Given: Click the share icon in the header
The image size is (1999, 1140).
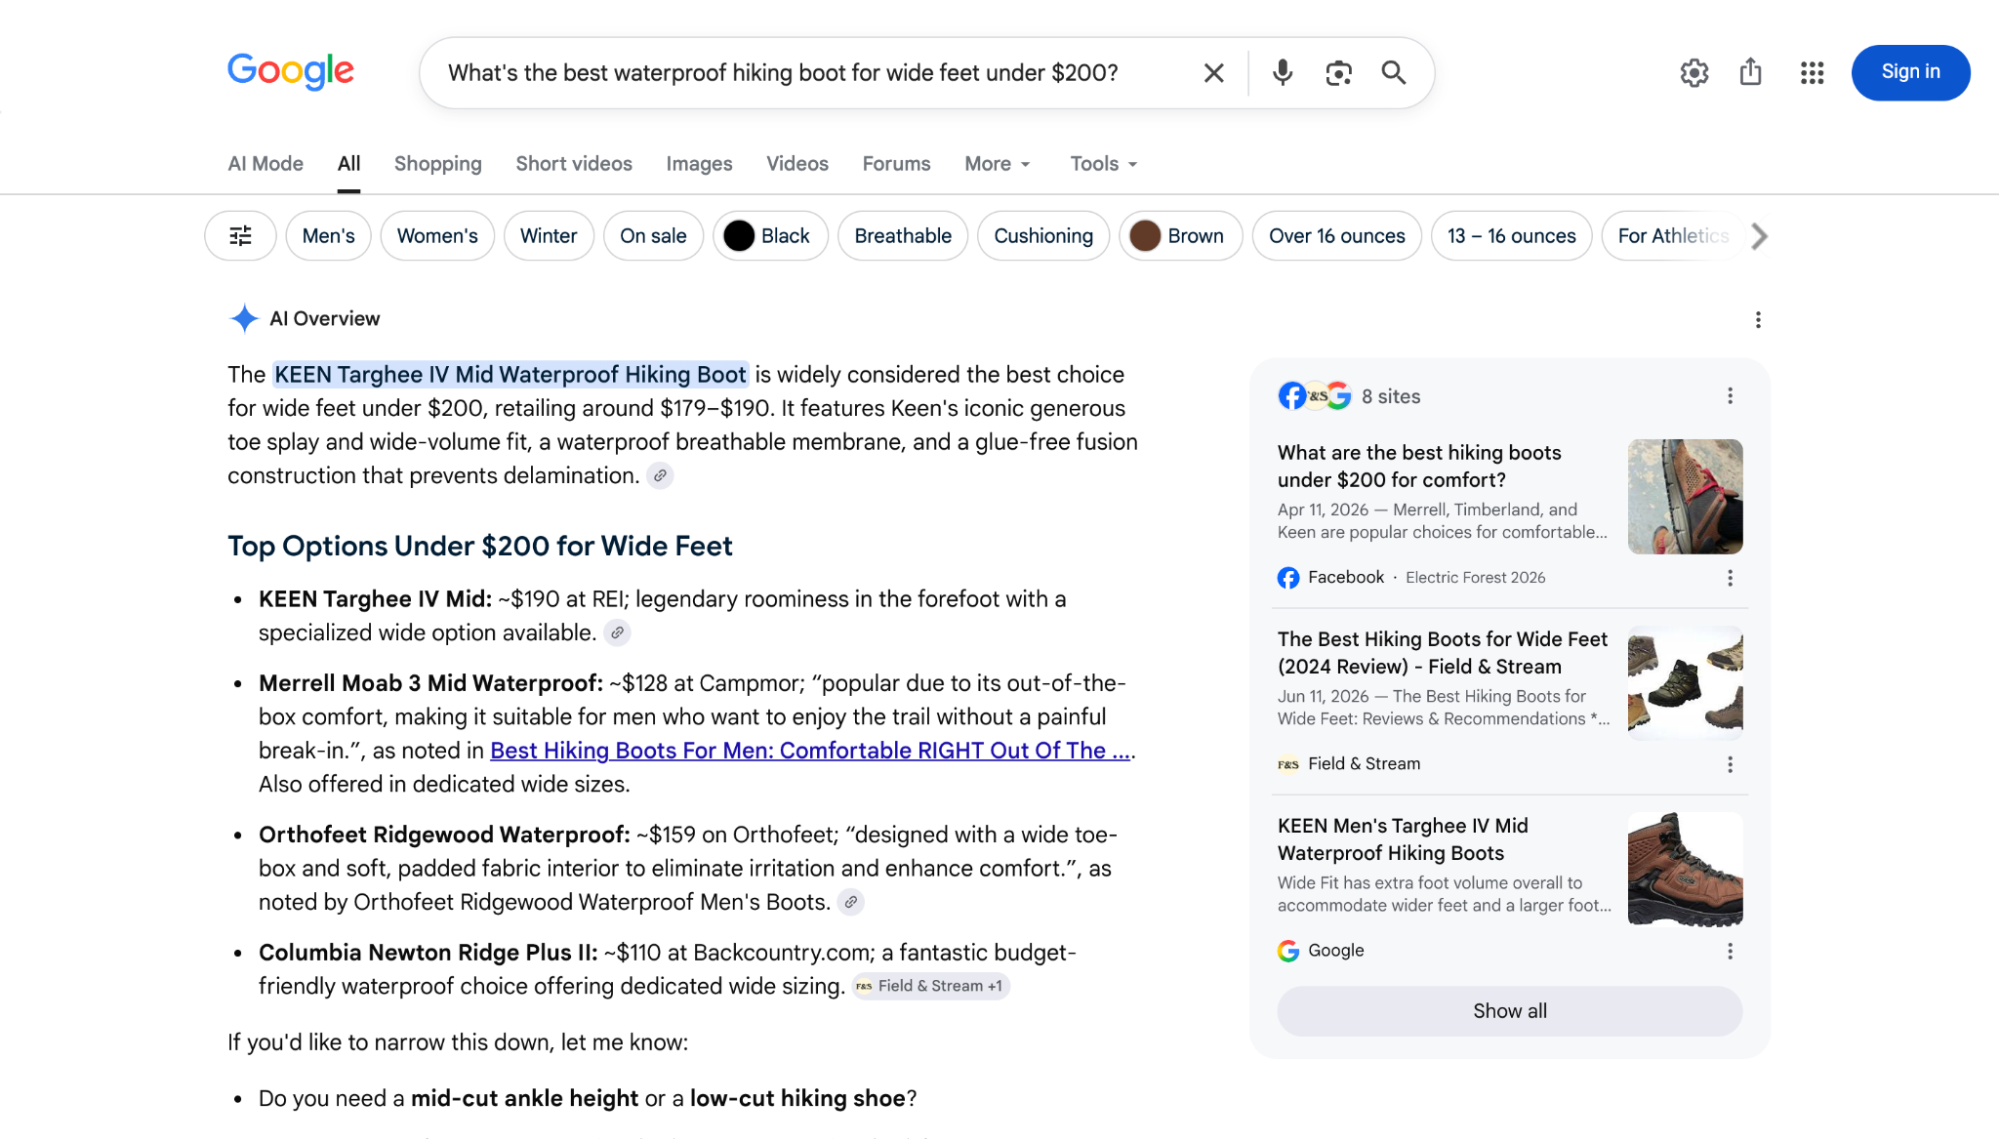Looking at the screenshot, I should [1750, 72].
